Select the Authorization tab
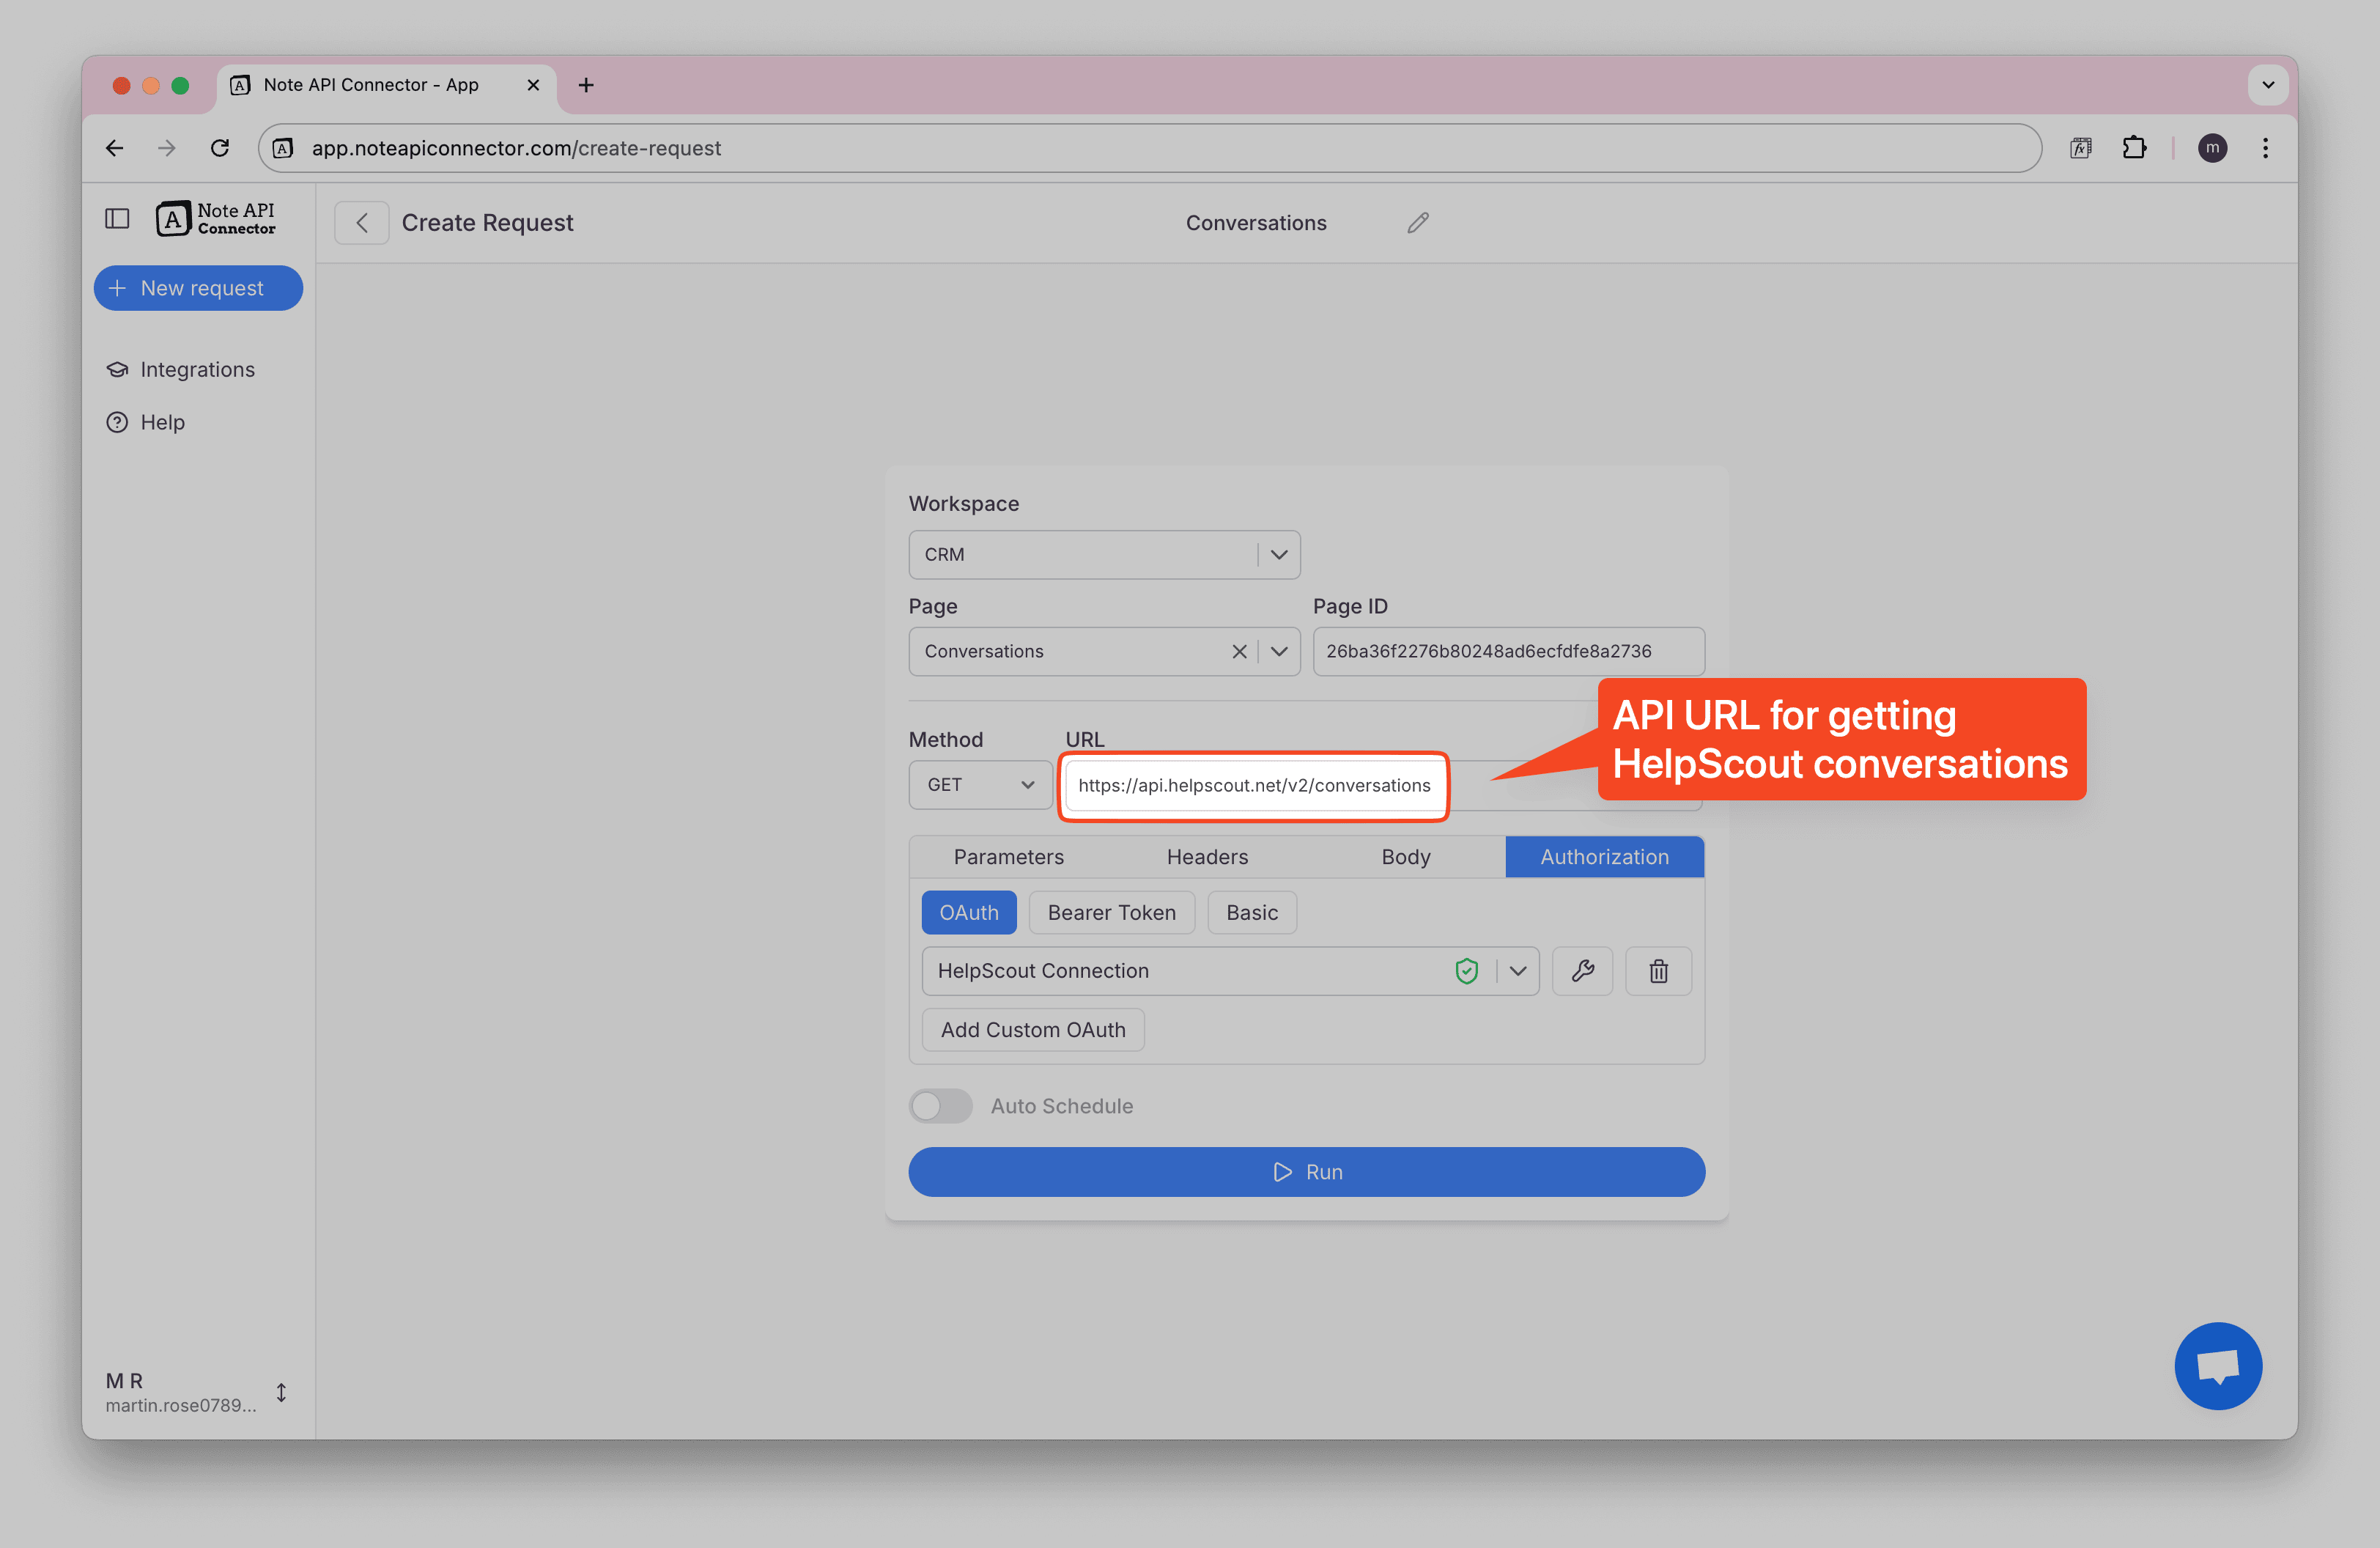Image resolution: width=2380 pixels, height=1548 pixels. [1604, 857]
